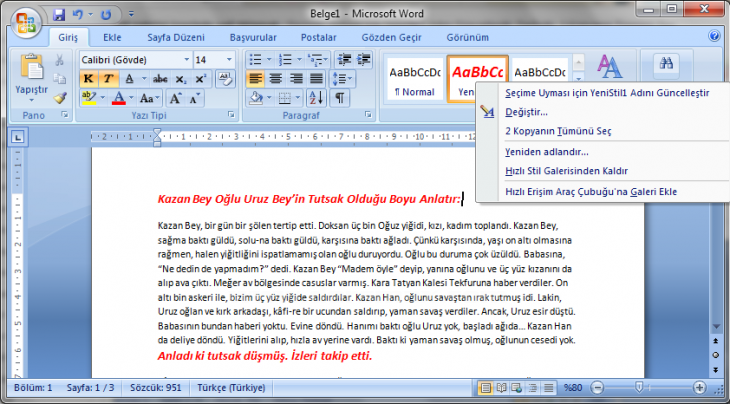Open the Ekle ribbon tab
This screenshot has width=730, height=404.
[x=112, y=38]
